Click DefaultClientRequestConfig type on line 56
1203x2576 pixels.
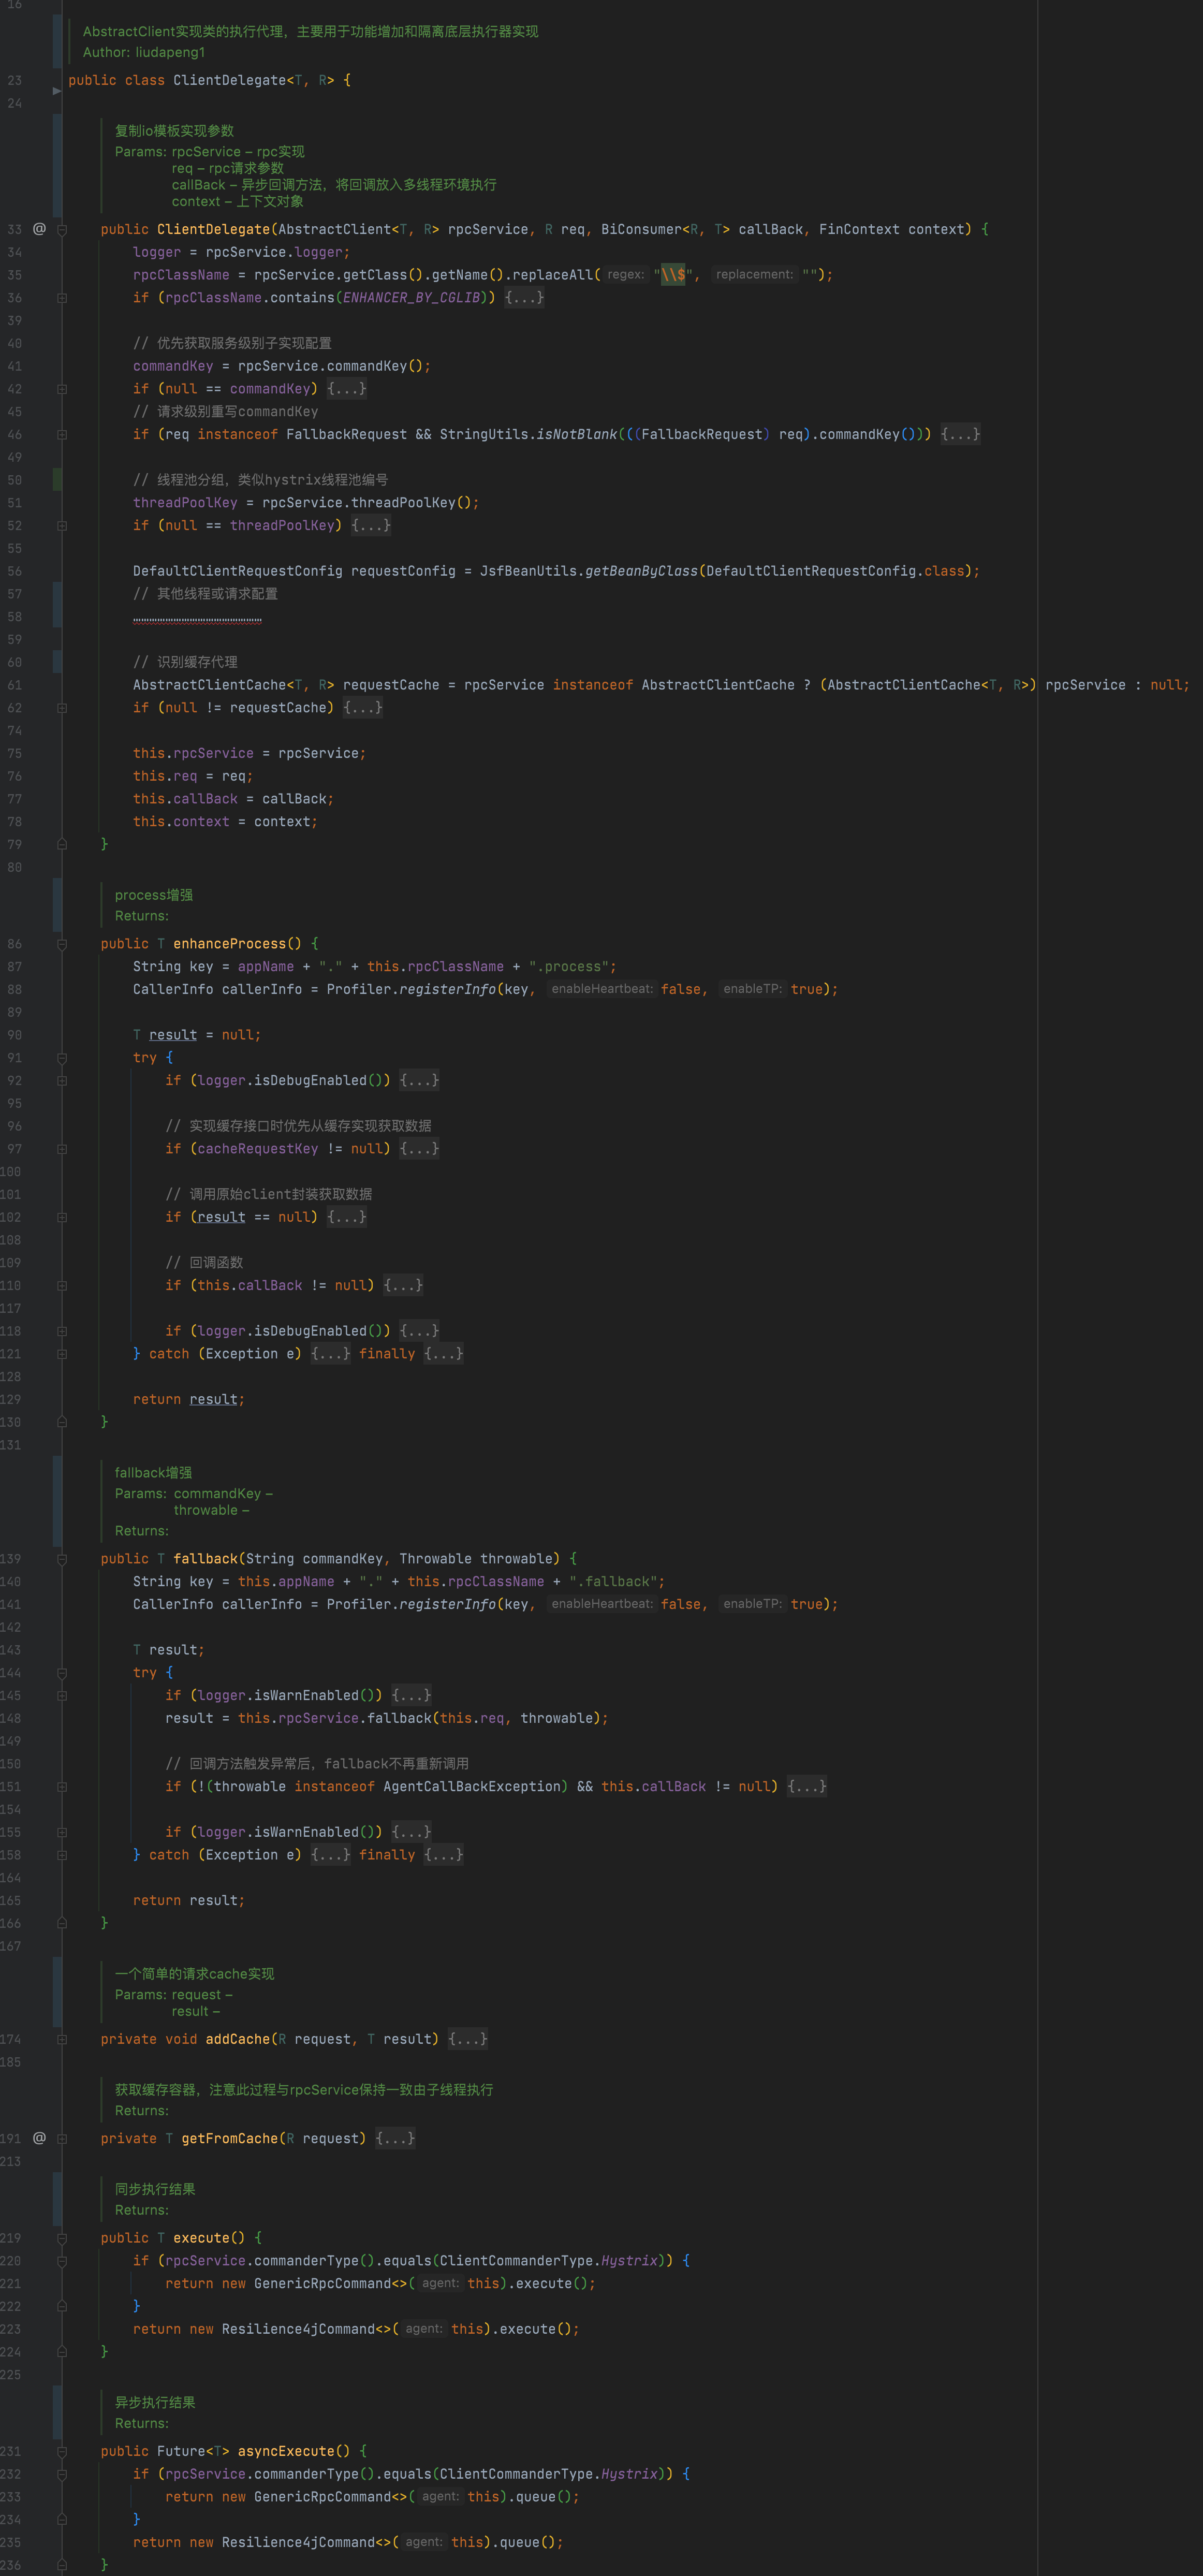point(238,571)
